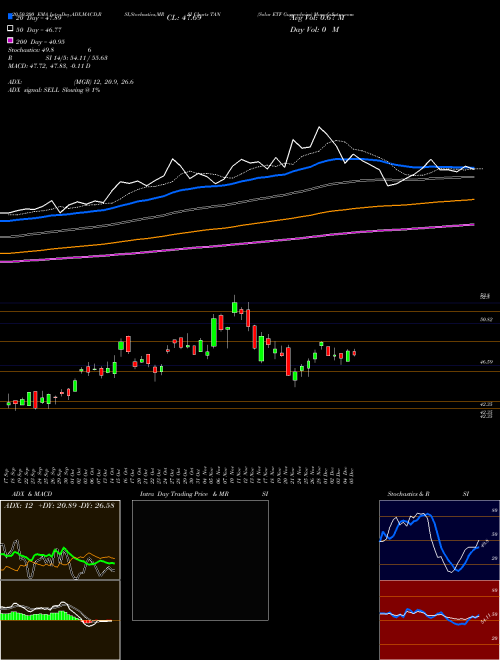Click the 'Day Vol: 0 M' text
The height and width of the screenshot is (660, 500).
(314, 30)
